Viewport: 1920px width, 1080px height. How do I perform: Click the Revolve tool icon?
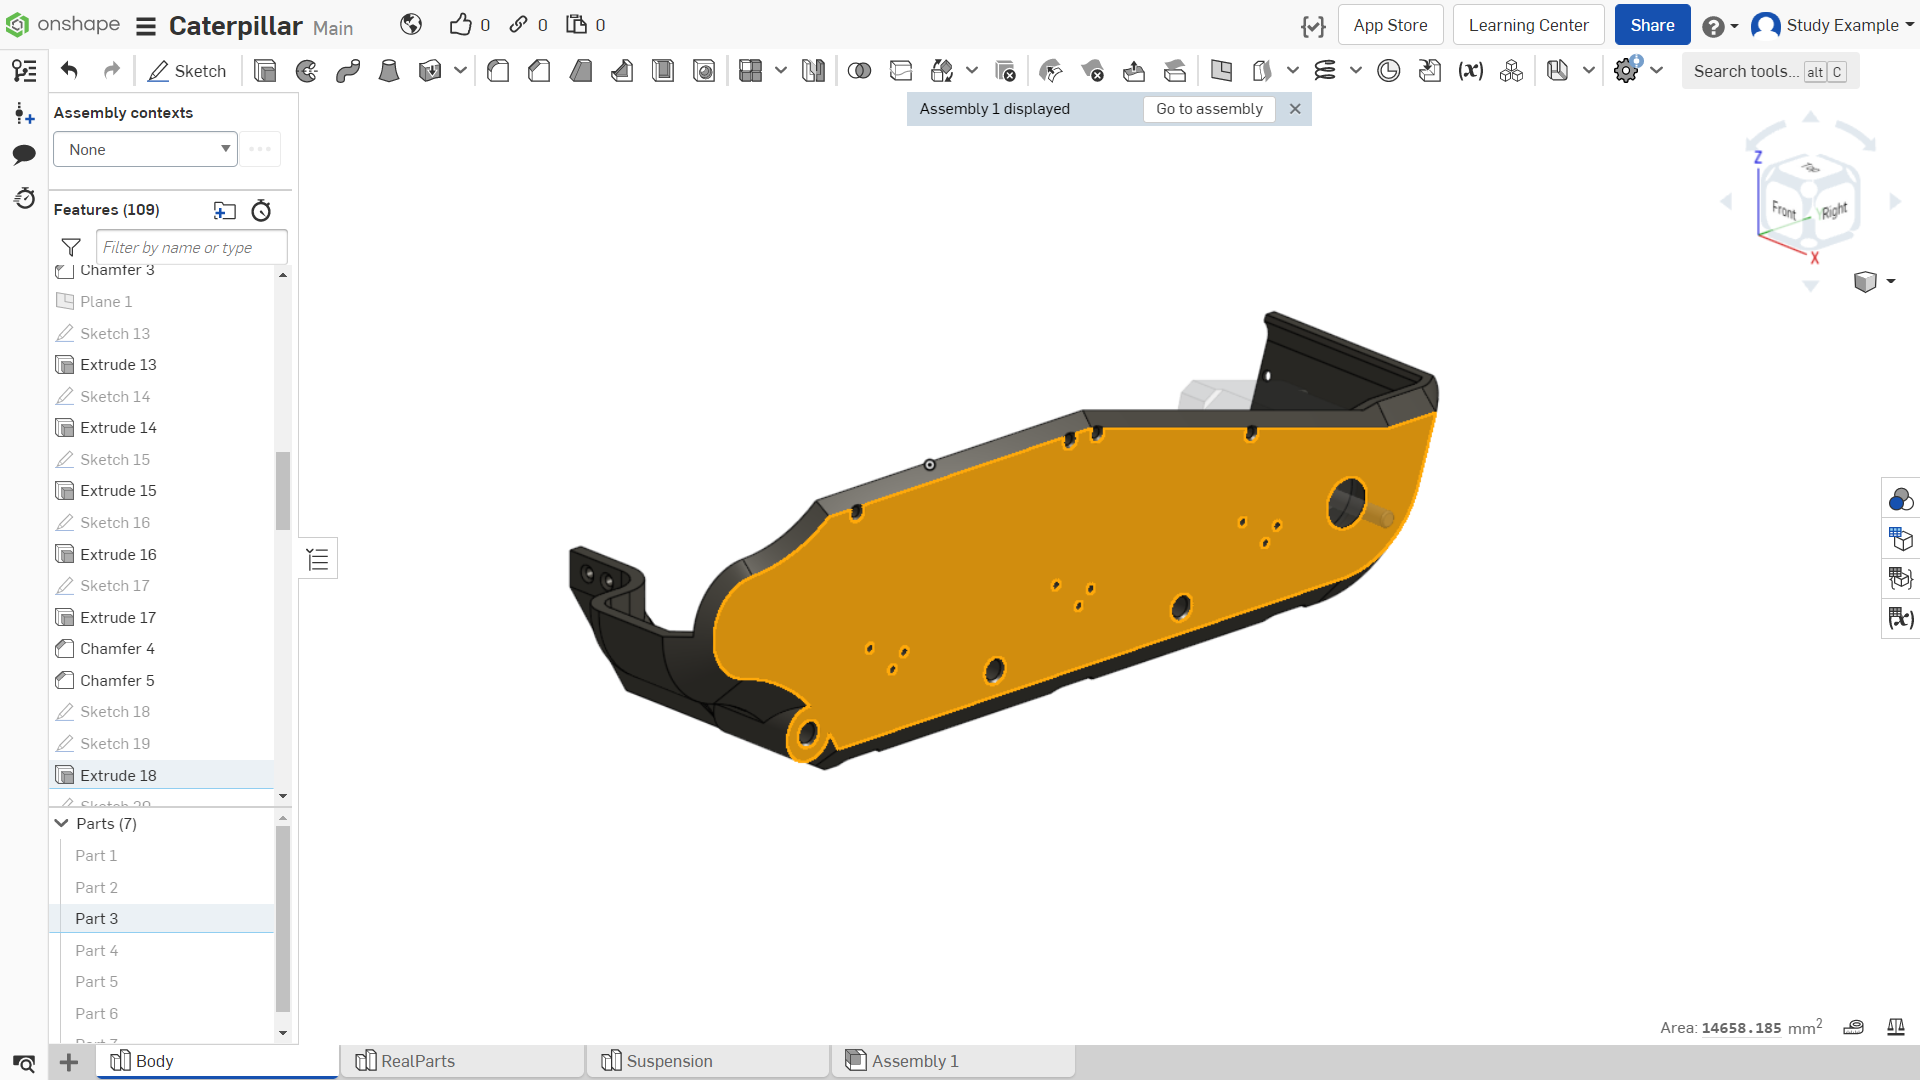coord(307,71)
